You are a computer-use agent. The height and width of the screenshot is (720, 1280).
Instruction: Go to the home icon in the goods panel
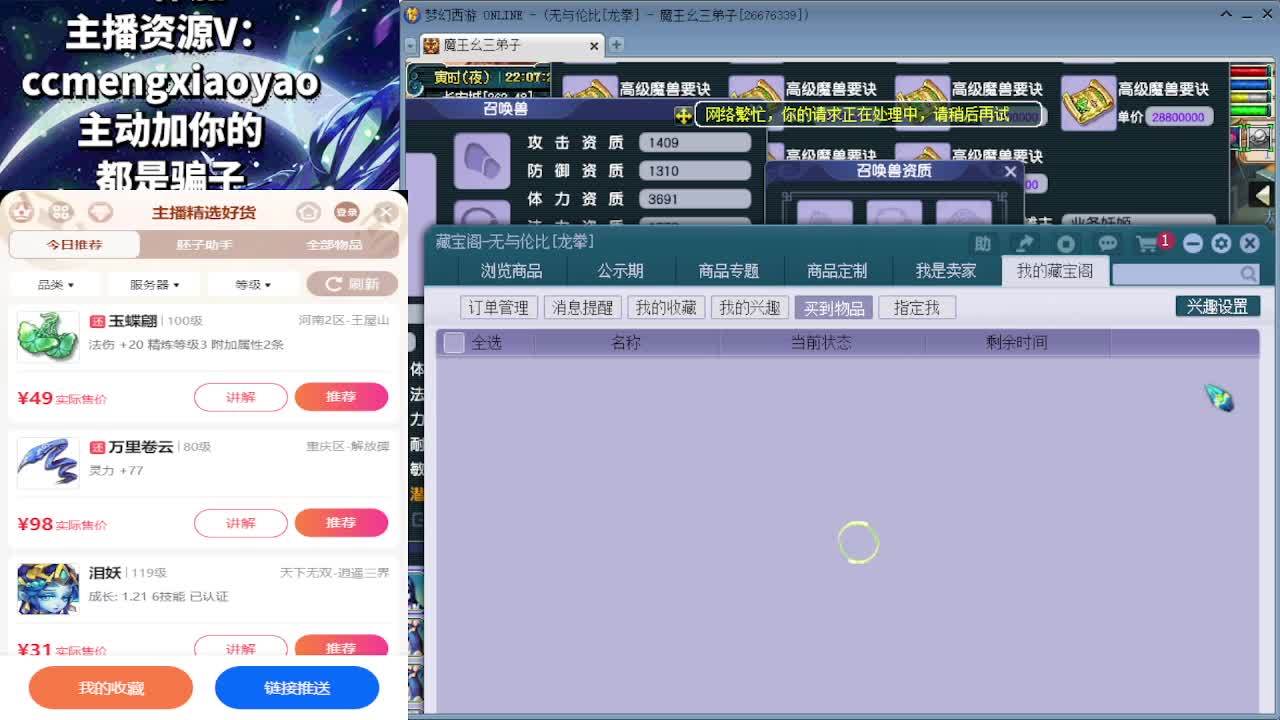point(309,212)
